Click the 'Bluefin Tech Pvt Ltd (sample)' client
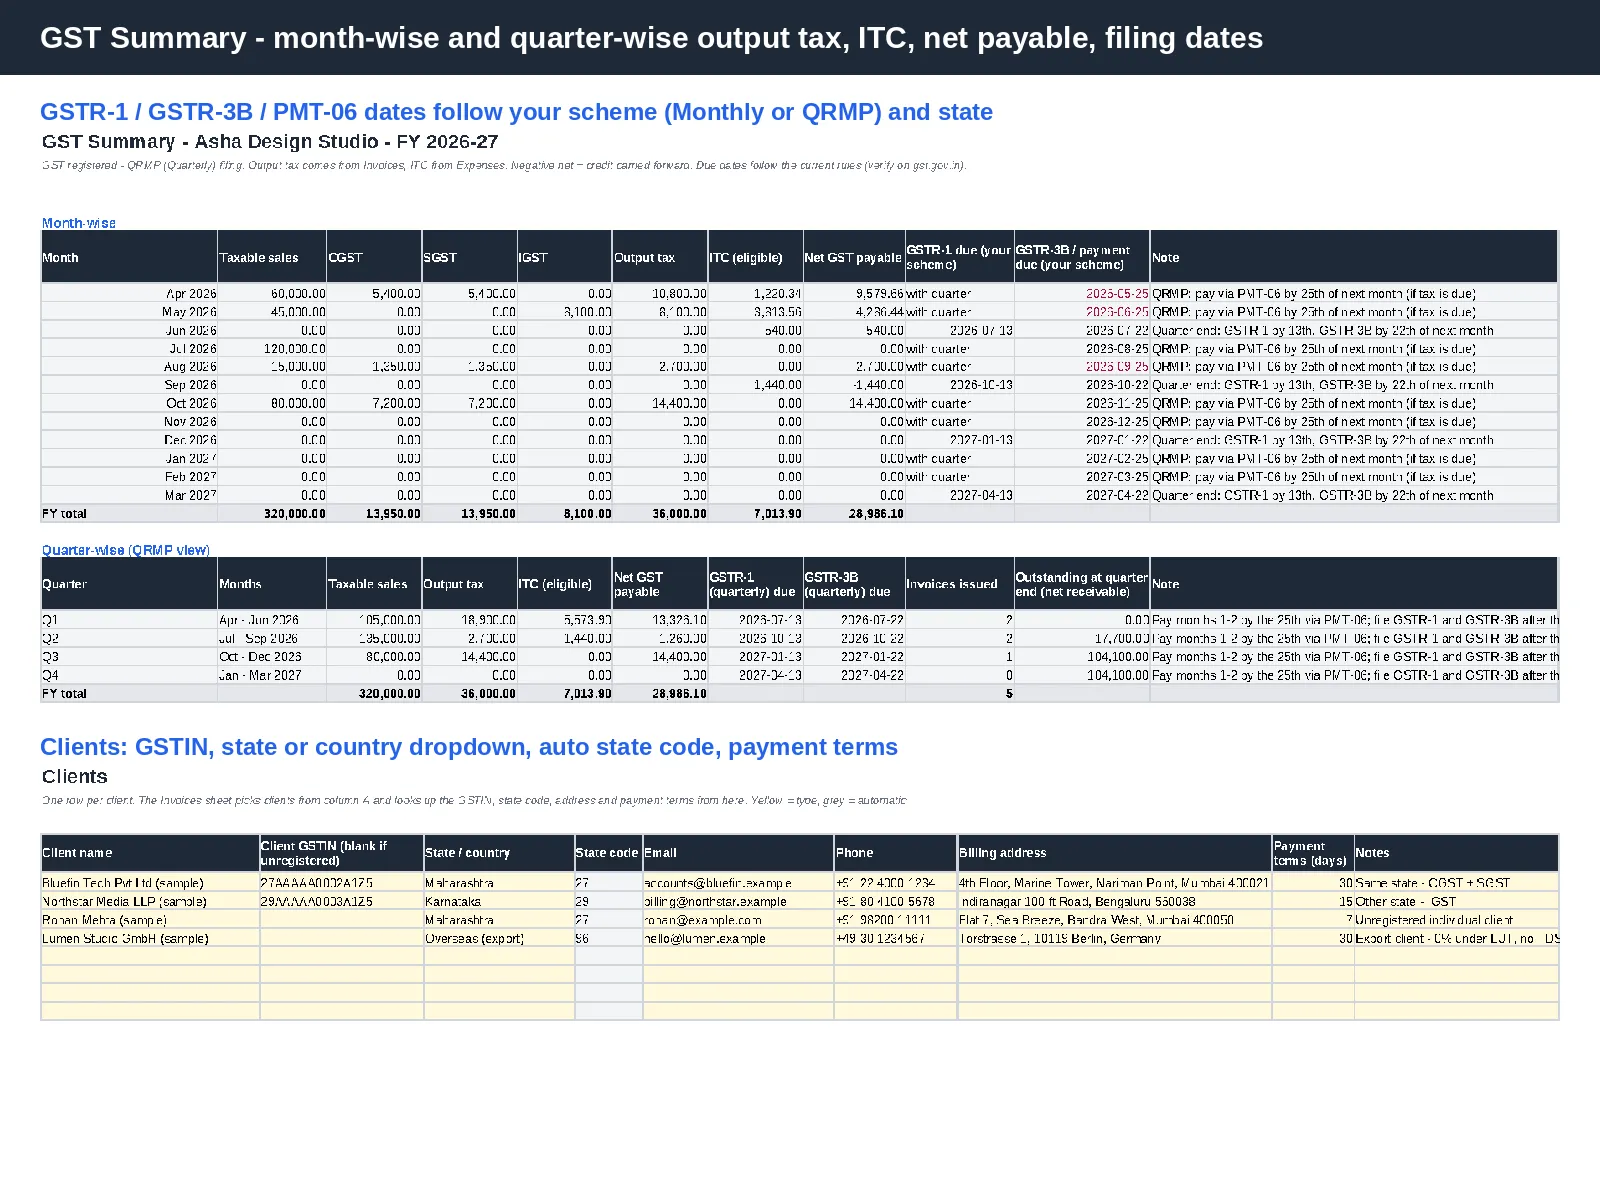 (x=150, y=883)
